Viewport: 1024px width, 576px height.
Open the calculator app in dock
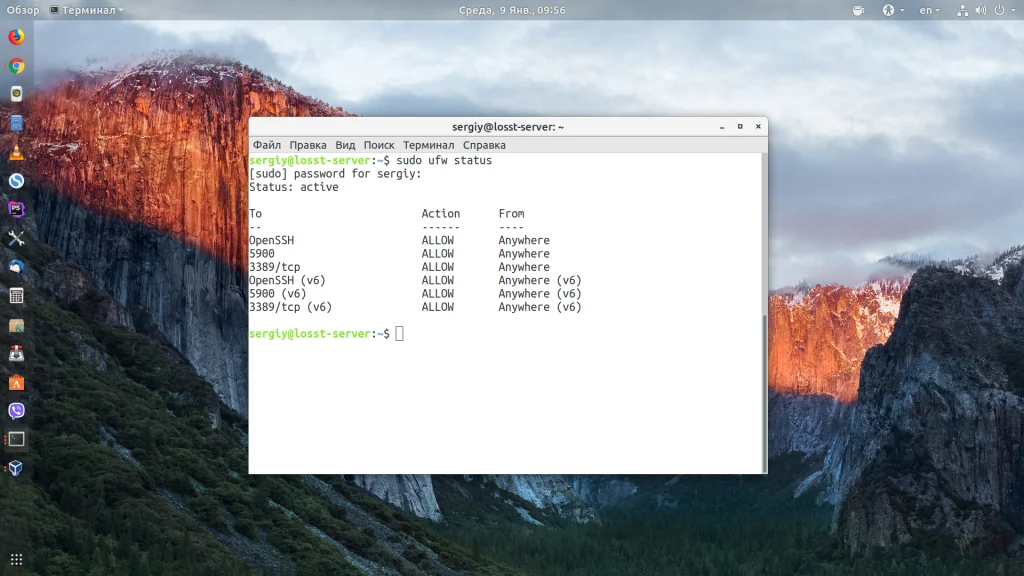pos(16,296)
